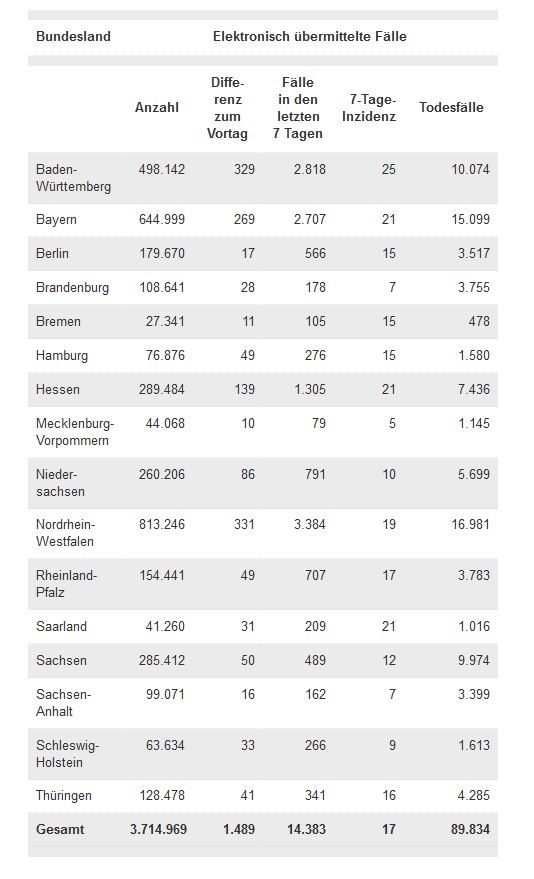Image resolution: width=534 pixels, height=879 pixels.
Task: Select the Todesfälle column header
Action: [x=451, y=108]
